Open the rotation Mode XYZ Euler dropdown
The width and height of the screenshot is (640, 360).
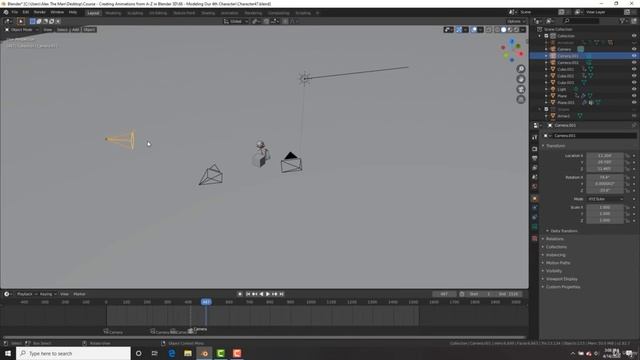(x=605, y=199)
